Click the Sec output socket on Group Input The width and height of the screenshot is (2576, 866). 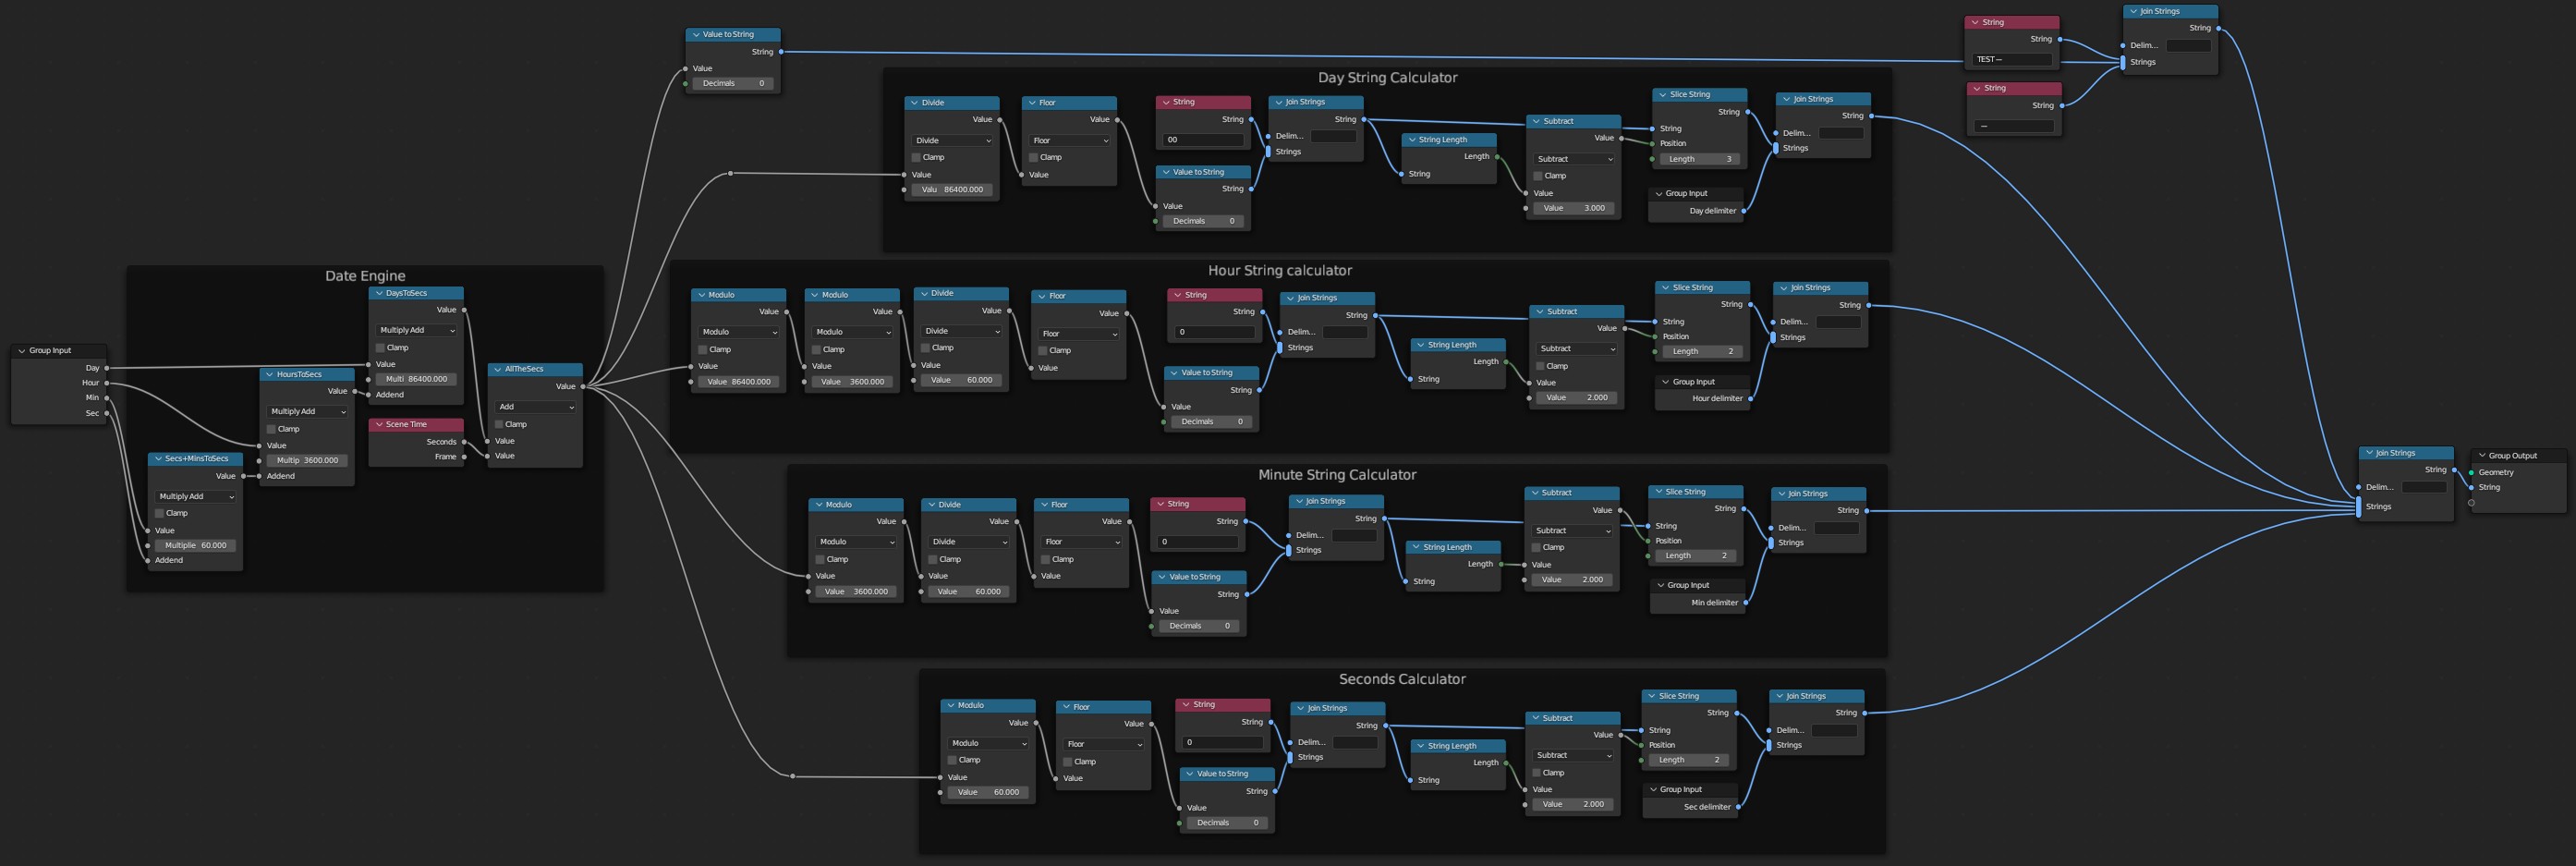107,413
